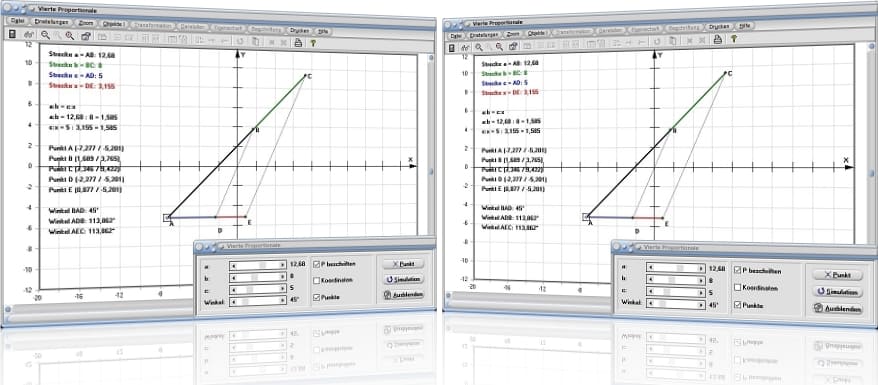
Task: Click third magnifier icon in right window toolbar
Action: (x=499, y=46)
